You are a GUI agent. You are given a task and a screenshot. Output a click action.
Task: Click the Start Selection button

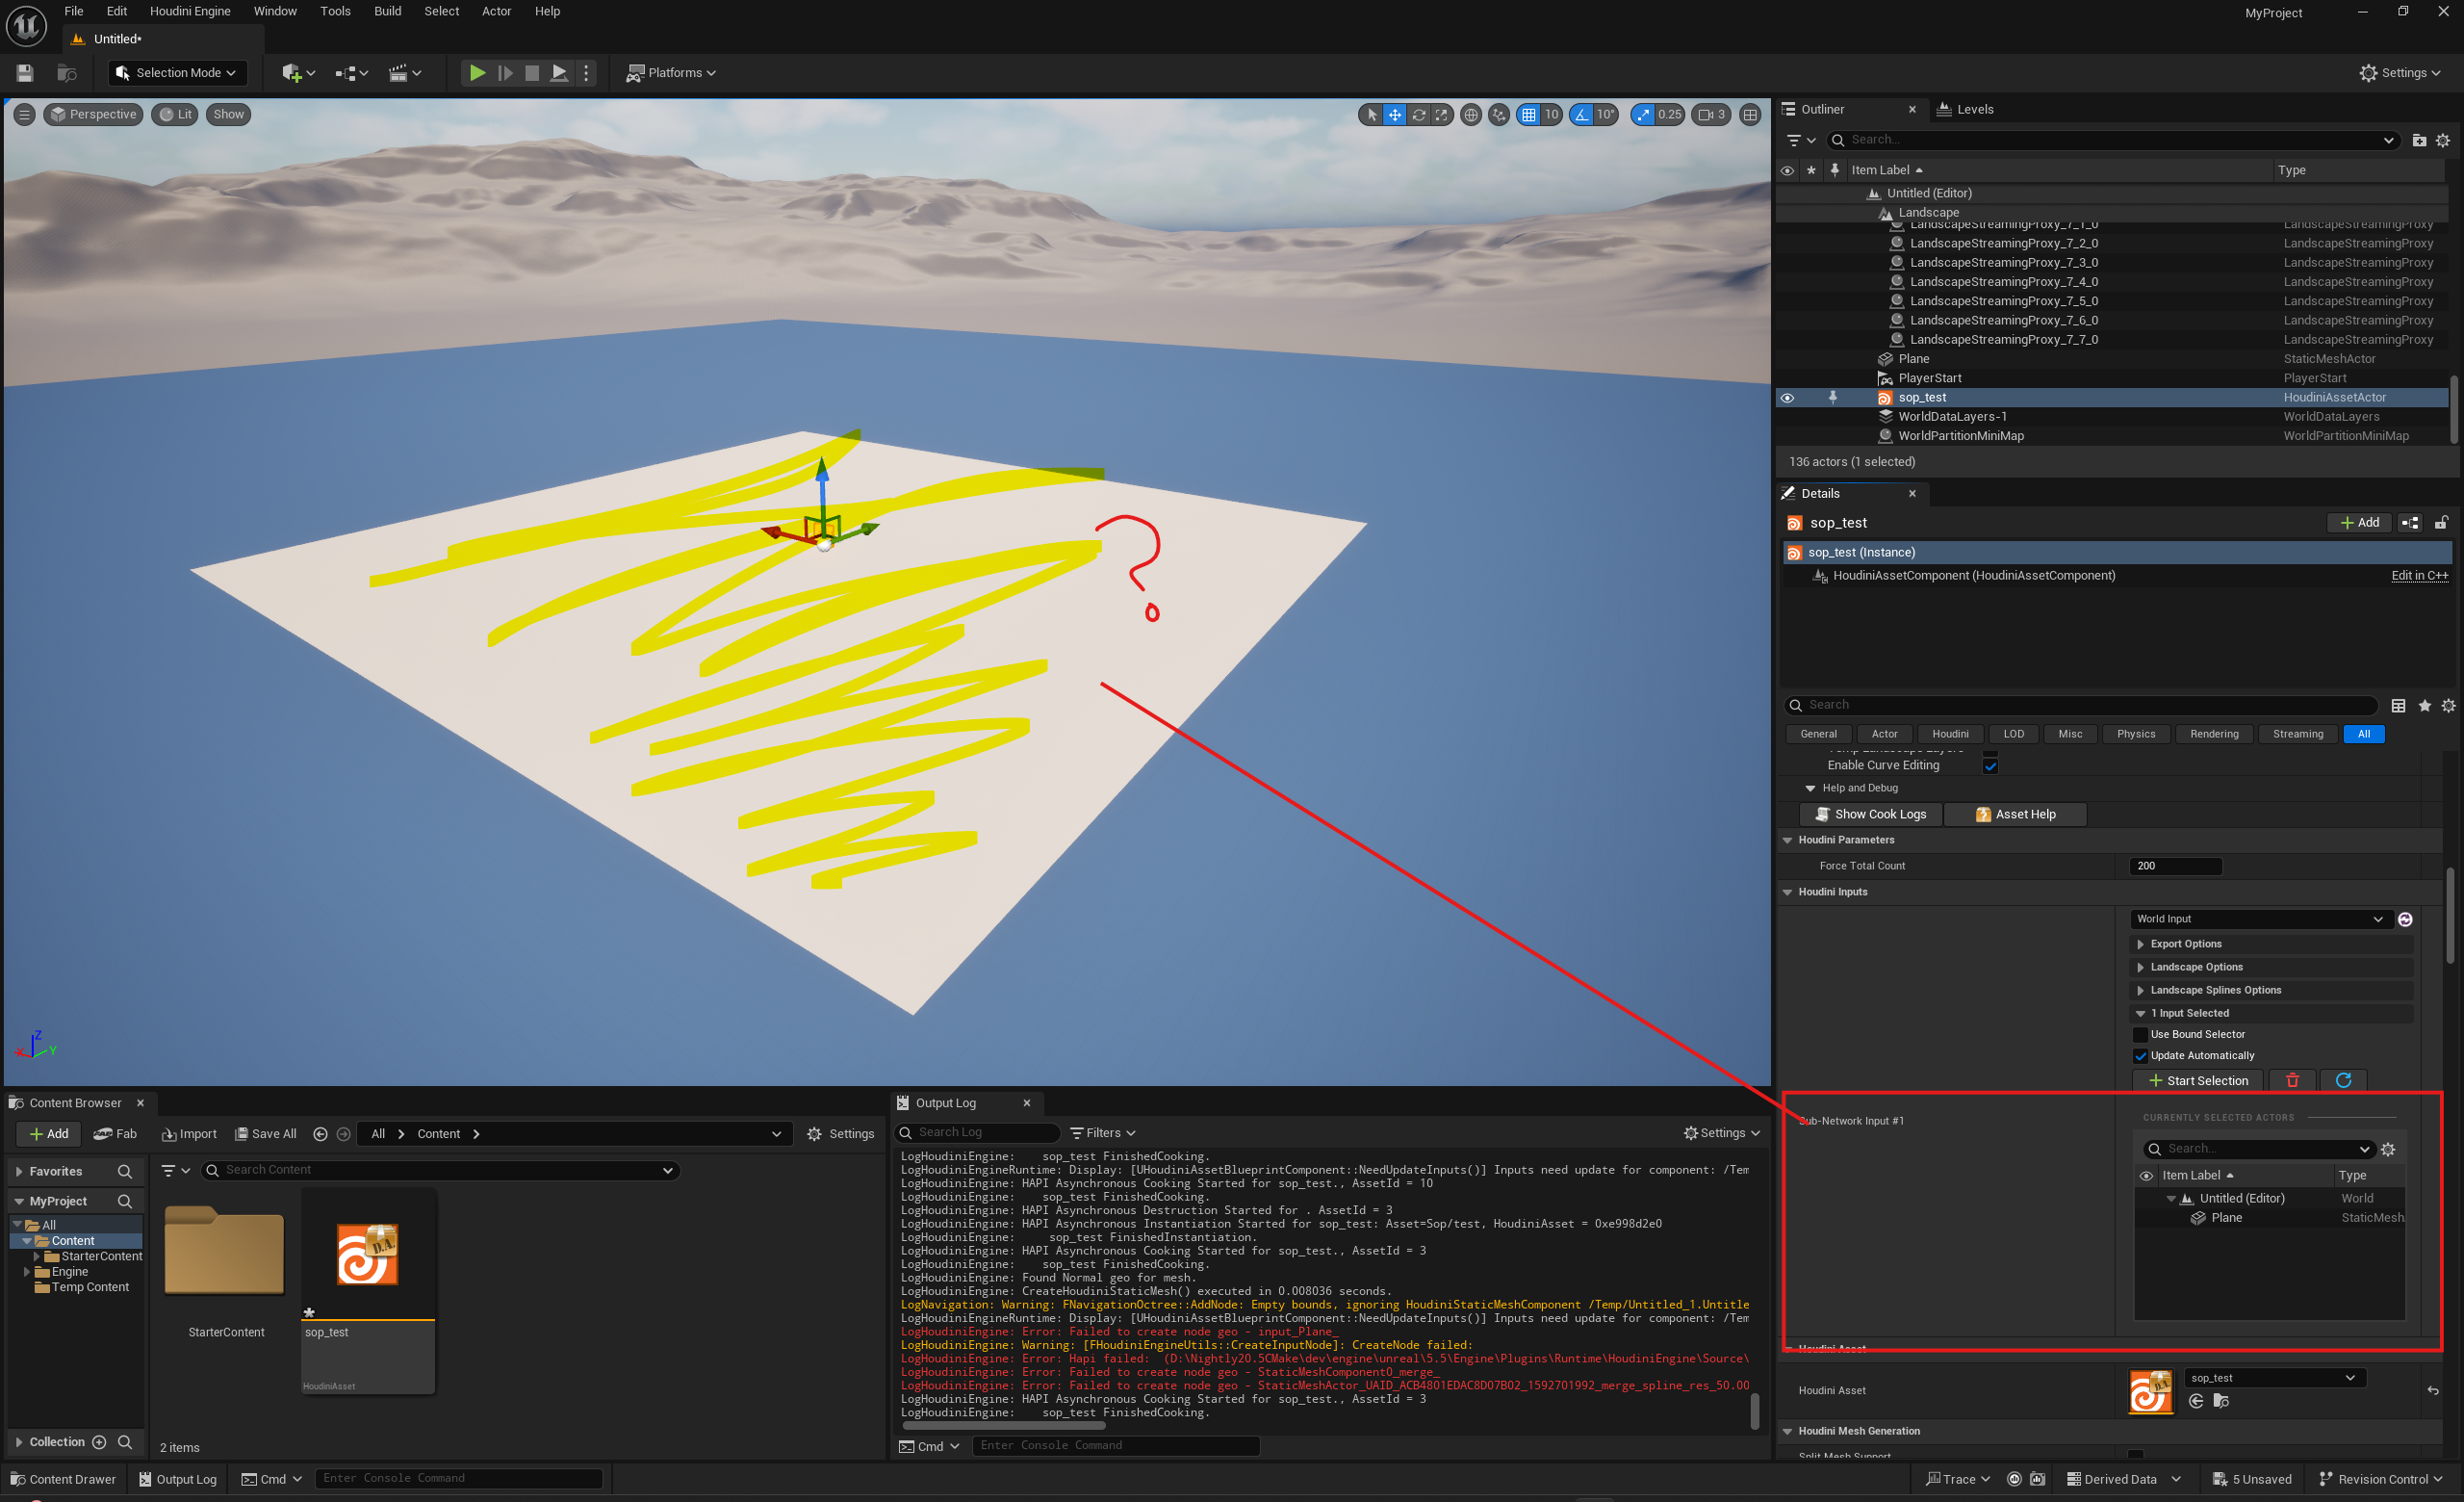point(2197,1081)
